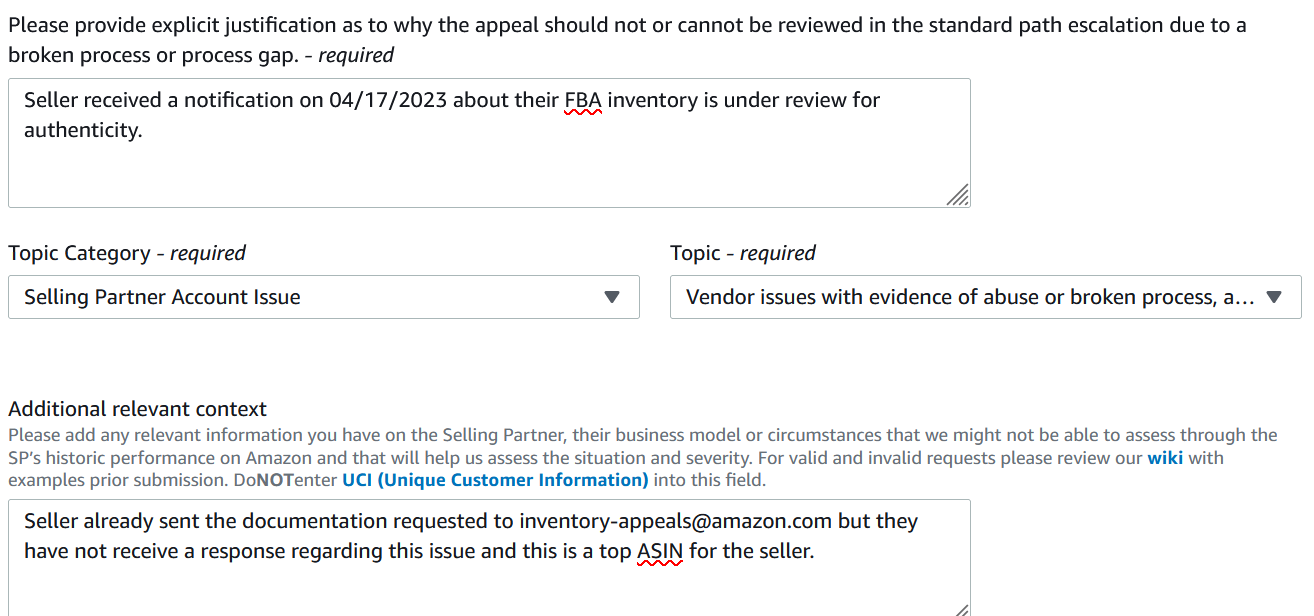
Task: Click the 'Selling Partner Account Issue' selected value
Action: 162,297
